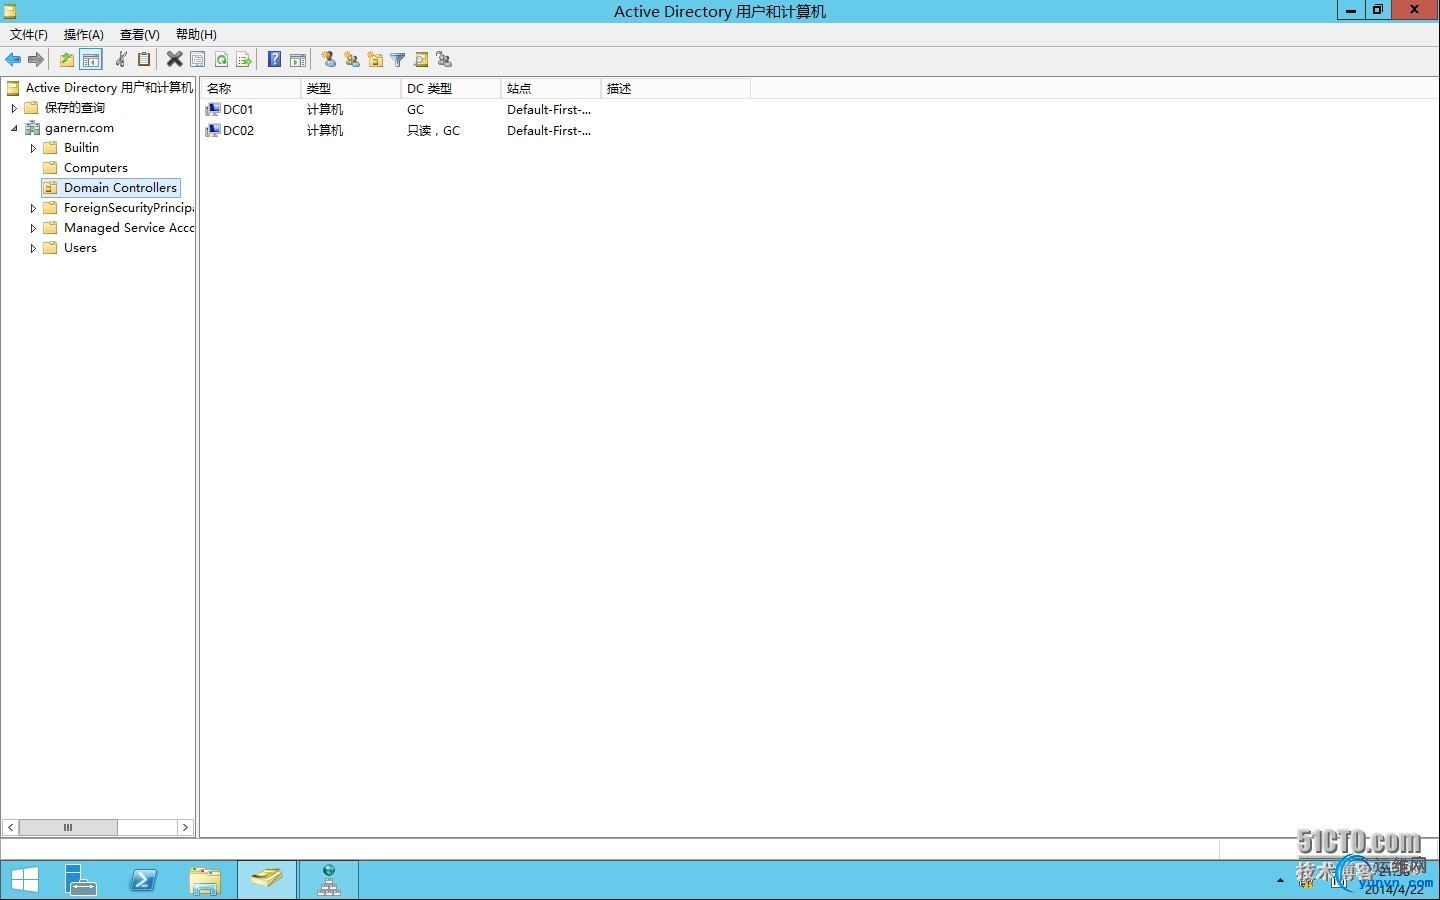Click the Export list icon

click(x=243, y=60)
